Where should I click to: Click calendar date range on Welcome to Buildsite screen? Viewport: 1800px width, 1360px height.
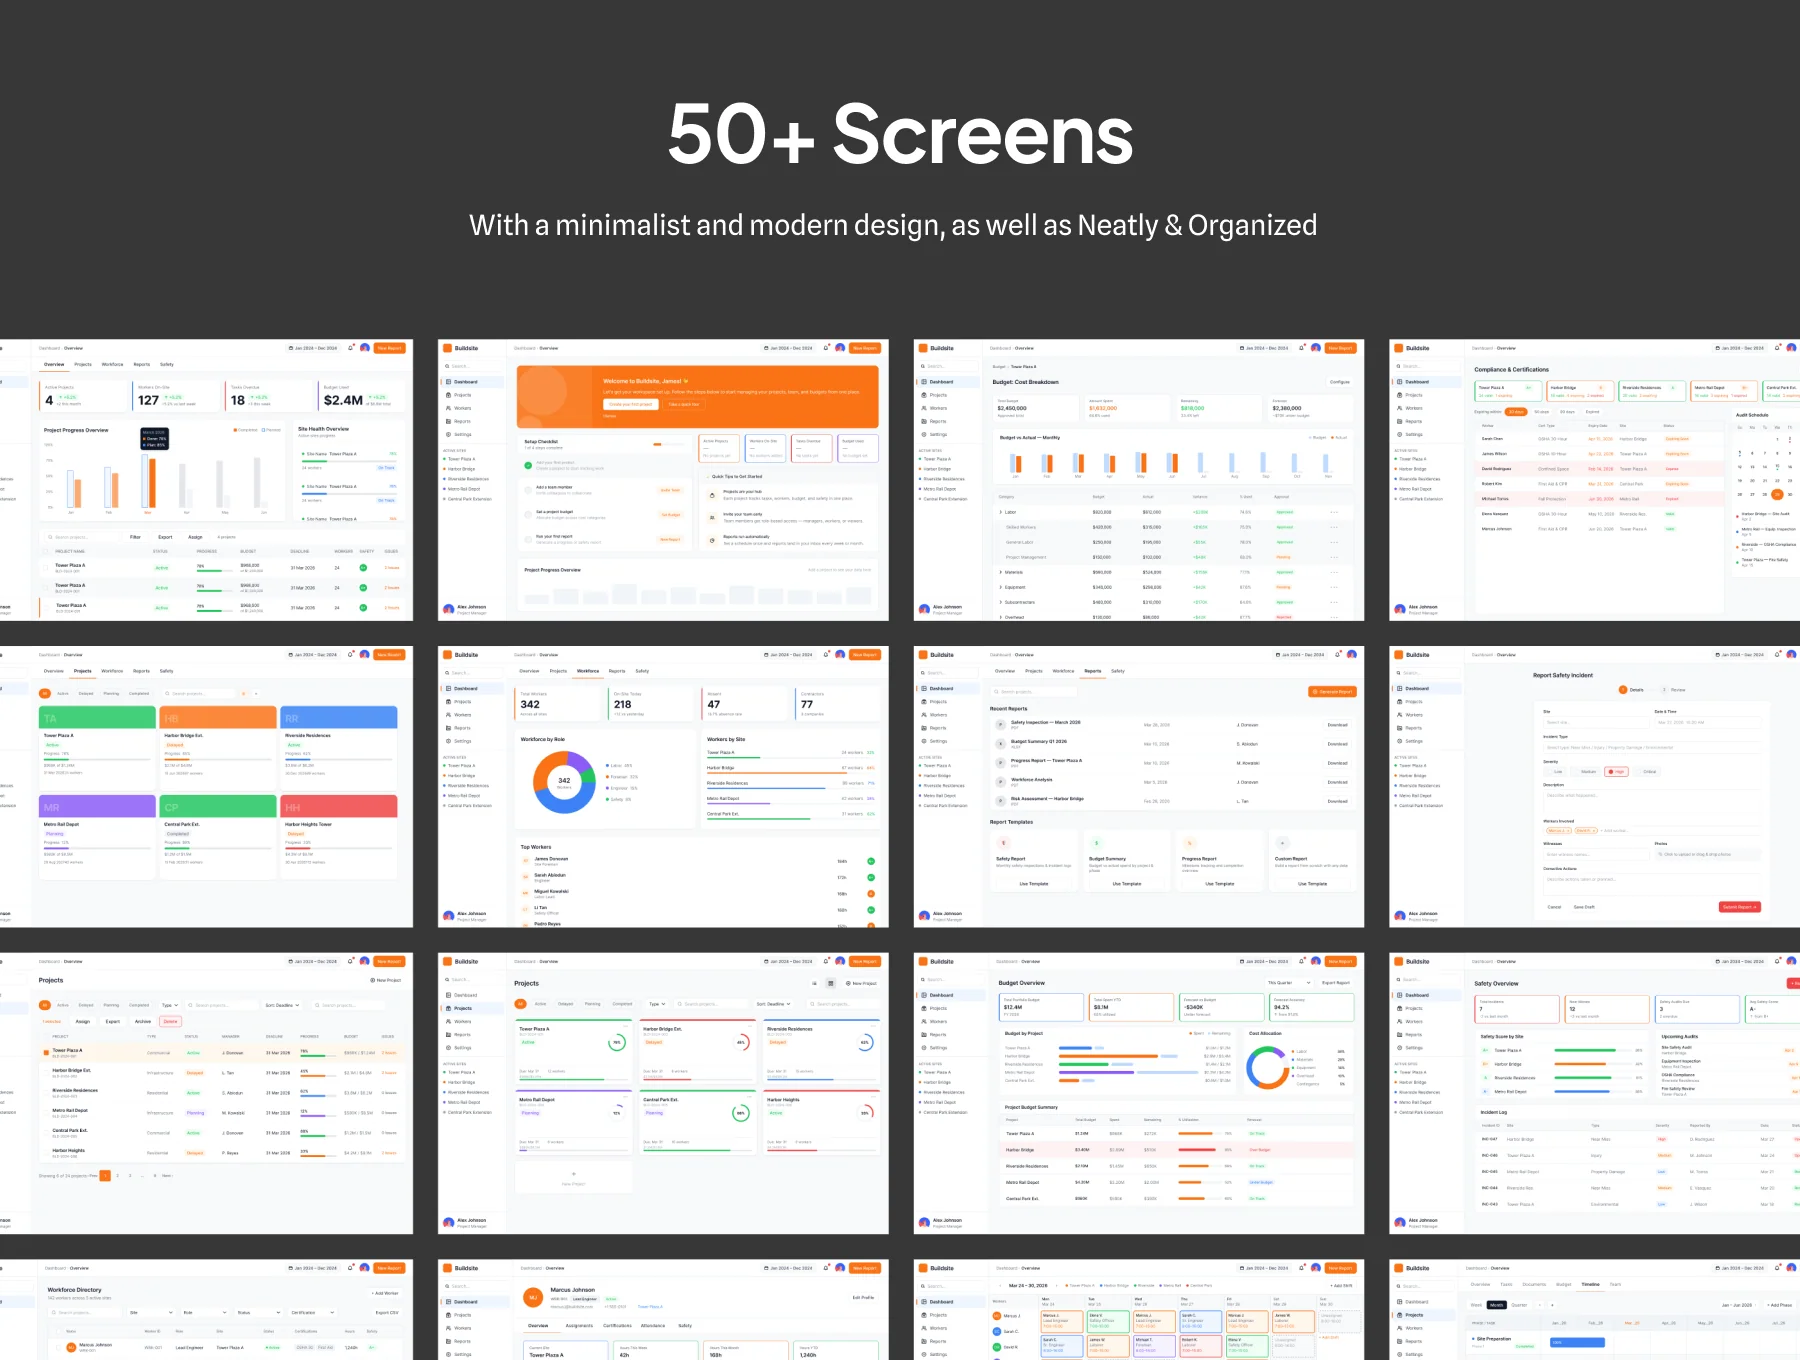[x=790, y=348]
